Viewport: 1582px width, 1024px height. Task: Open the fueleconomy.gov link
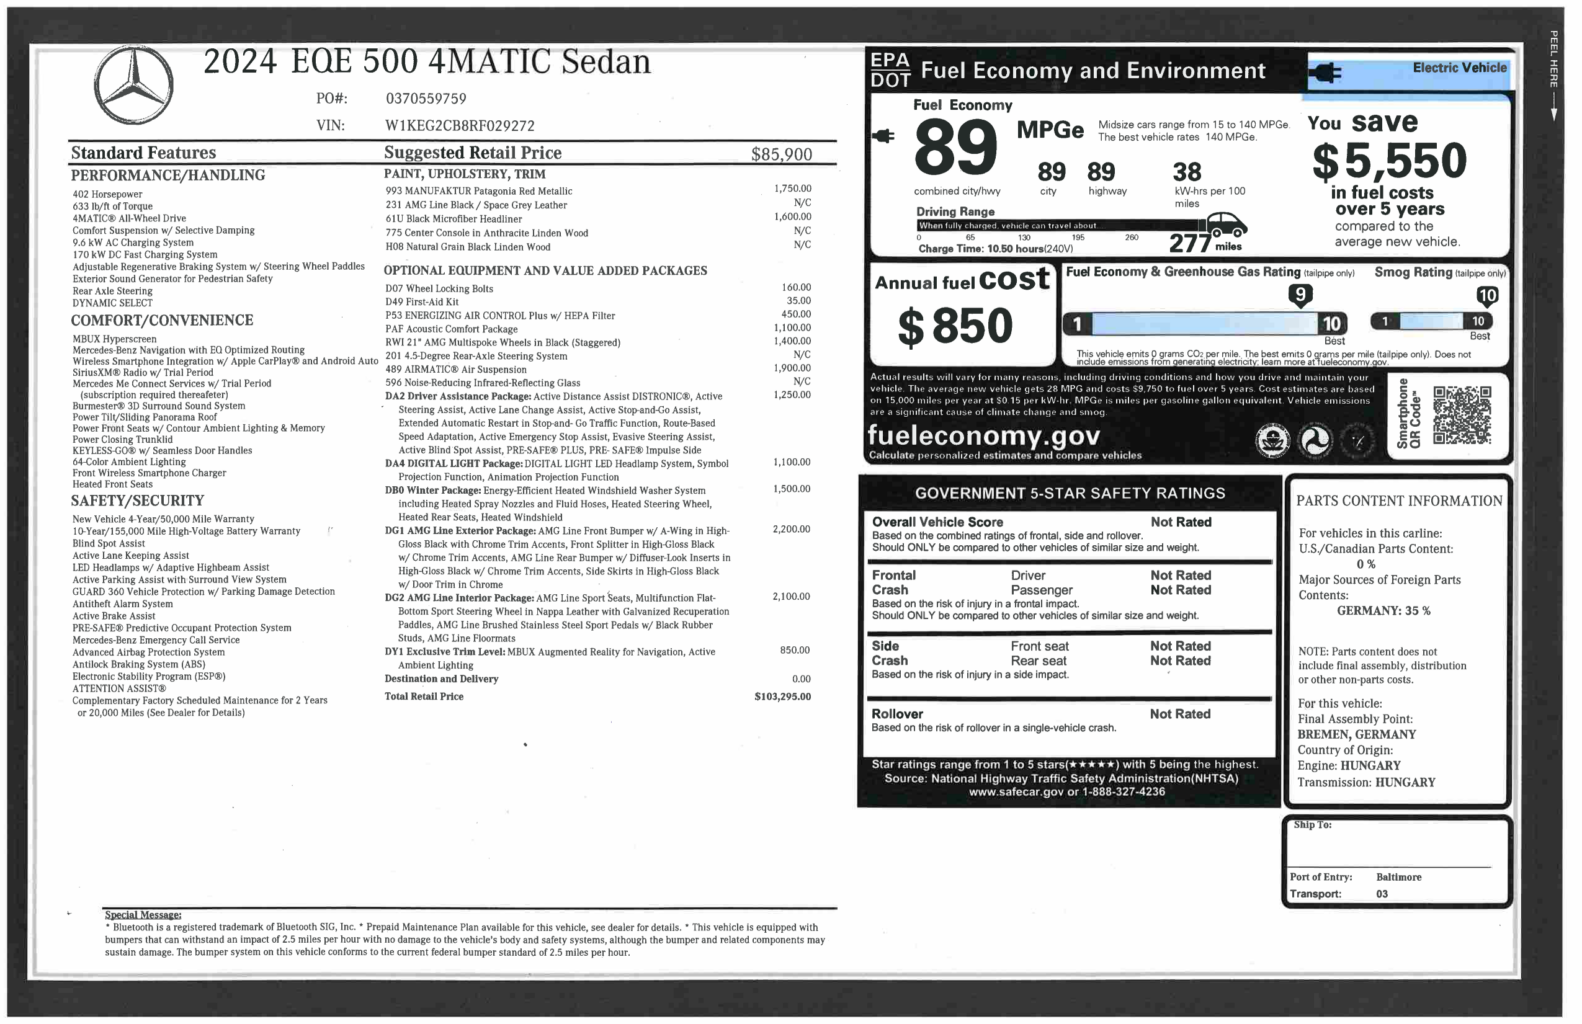(x=983, y=436)
